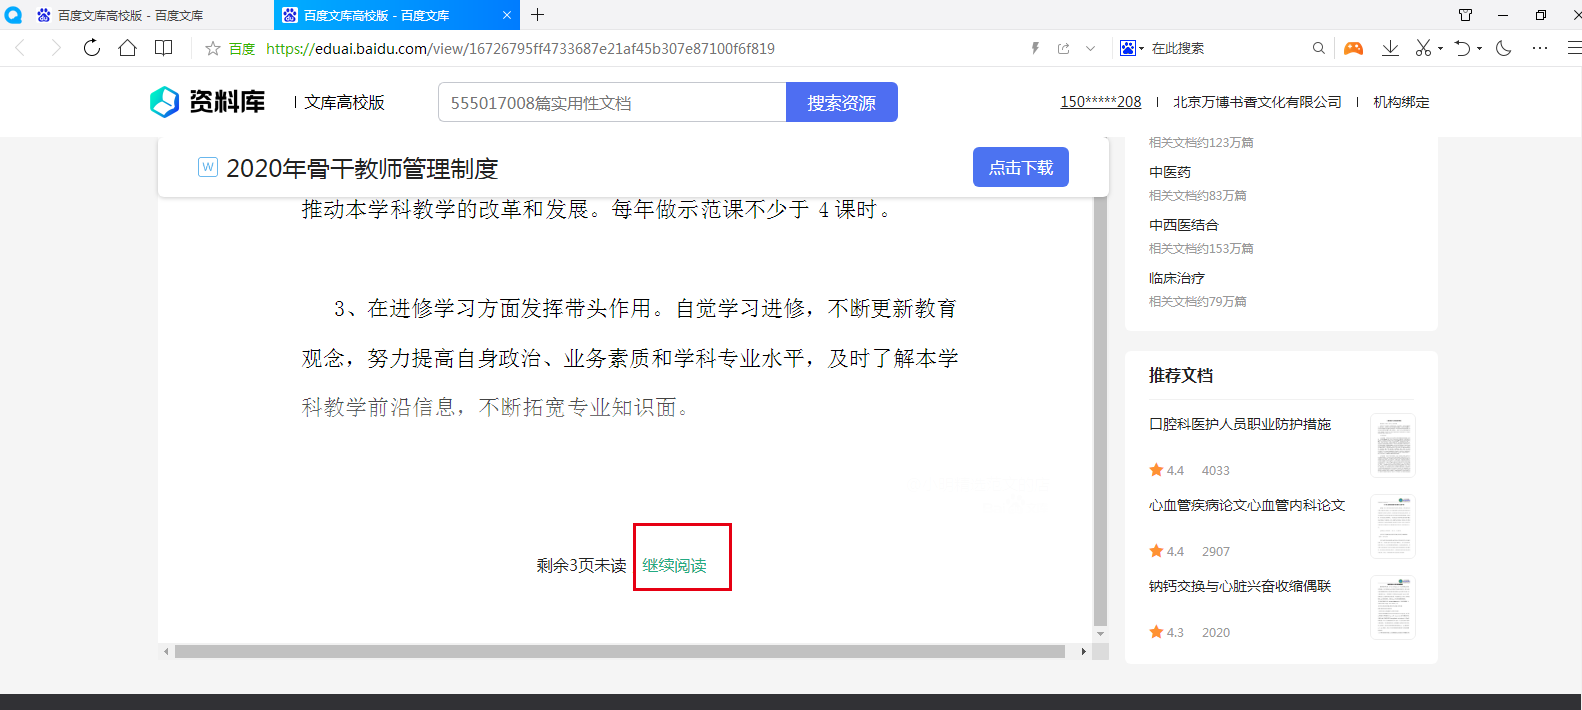Viewport: 1582px width, 710px height.
Task: Open the 口腔科医护人员职业防护措施 document thumbnail
Action: [1392, 445]
